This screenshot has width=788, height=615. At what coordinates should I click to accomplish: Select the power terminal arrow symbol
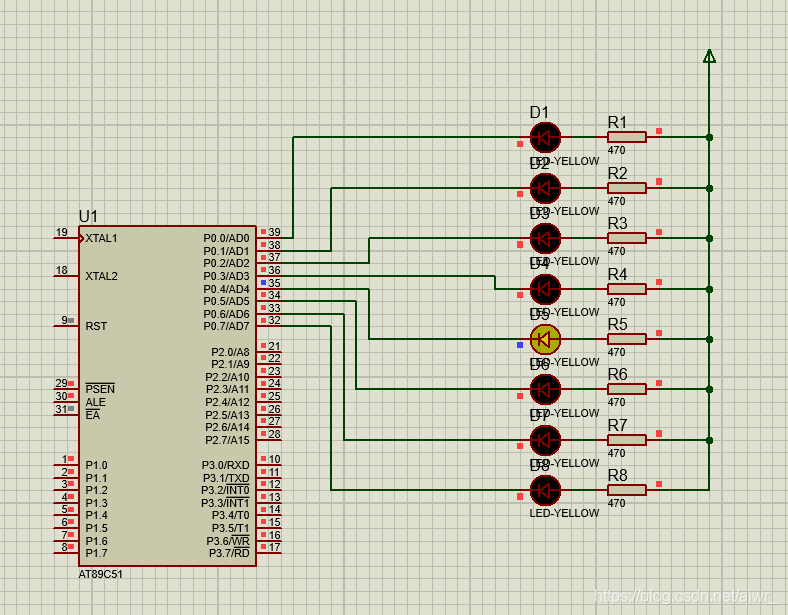pyautogui.click(x=709, y=56)
